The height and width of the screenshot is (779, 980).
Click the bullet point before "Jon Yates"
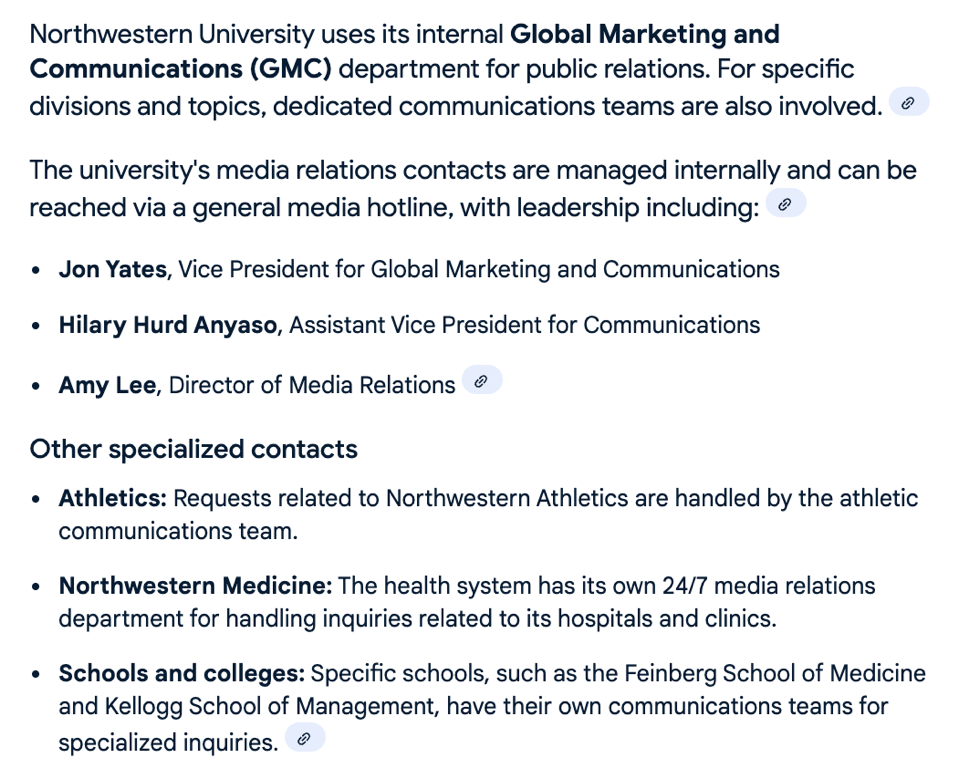[37, 270]
